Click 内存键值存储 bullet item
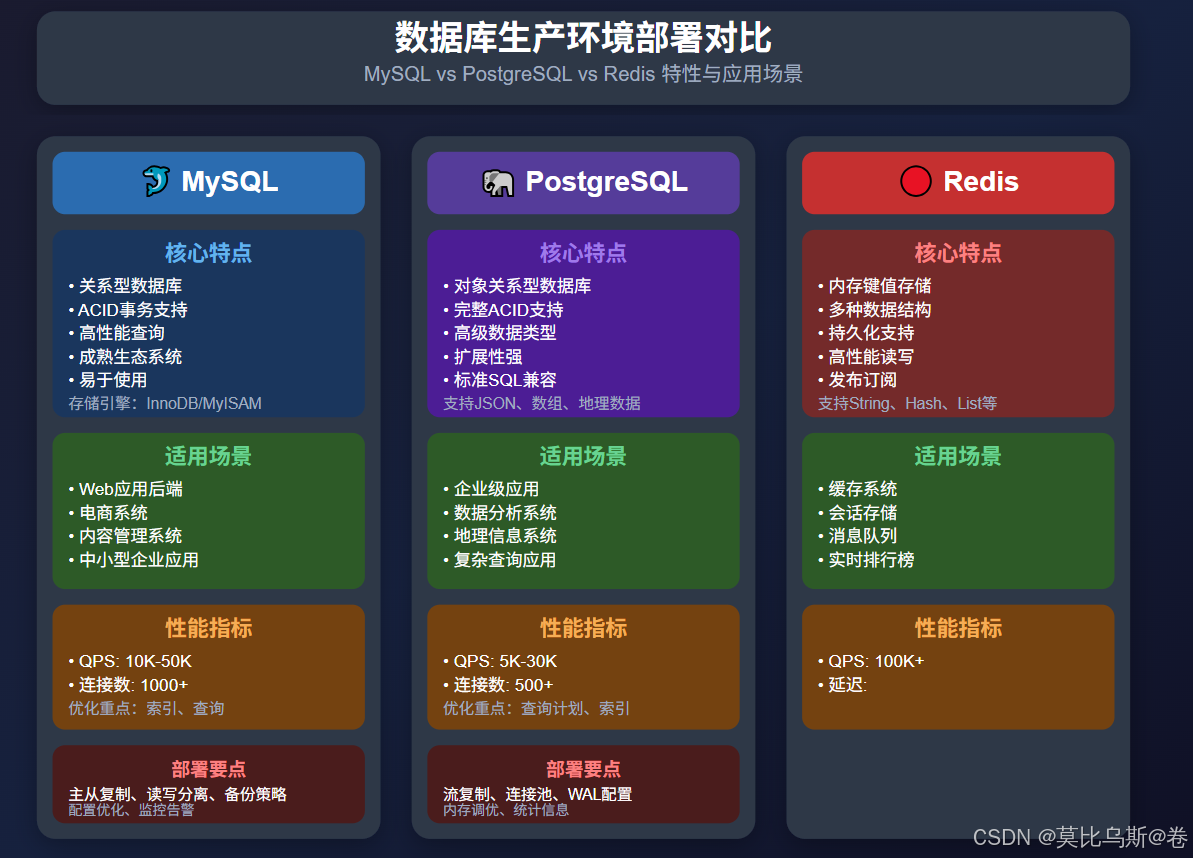1193x858 pixels. (875, 286)
